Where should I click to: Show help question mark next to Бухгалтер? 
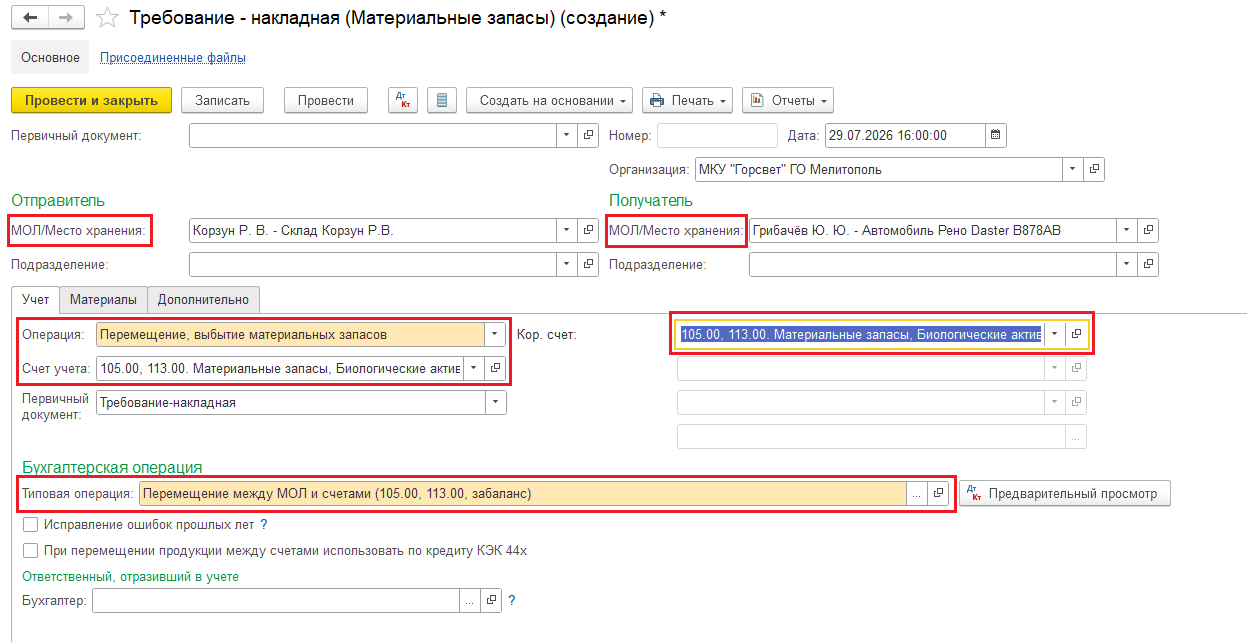[512, 600]
